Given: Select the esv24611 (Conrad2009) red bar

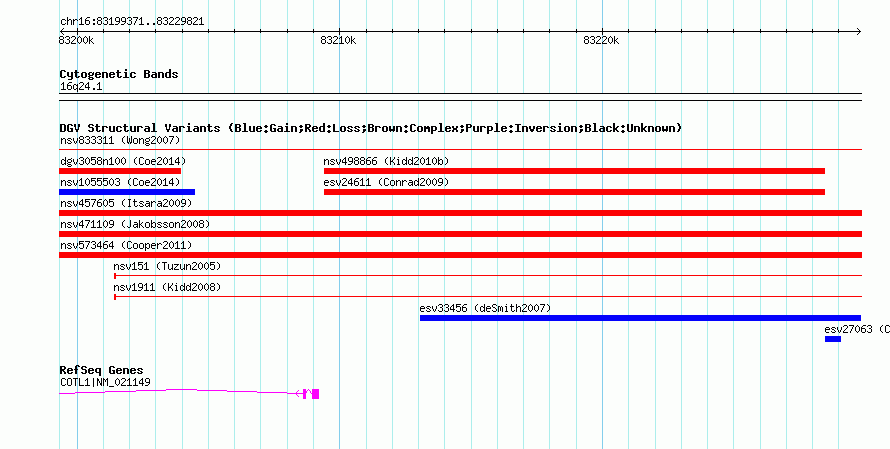Looking at the screenshot, I should click(574, 192).
